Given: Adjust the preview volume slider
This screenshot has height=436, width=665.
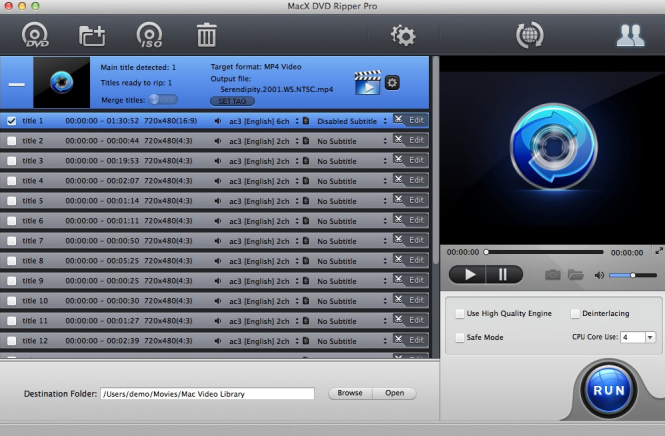Looking at the screenshot, I should (631, 275).
